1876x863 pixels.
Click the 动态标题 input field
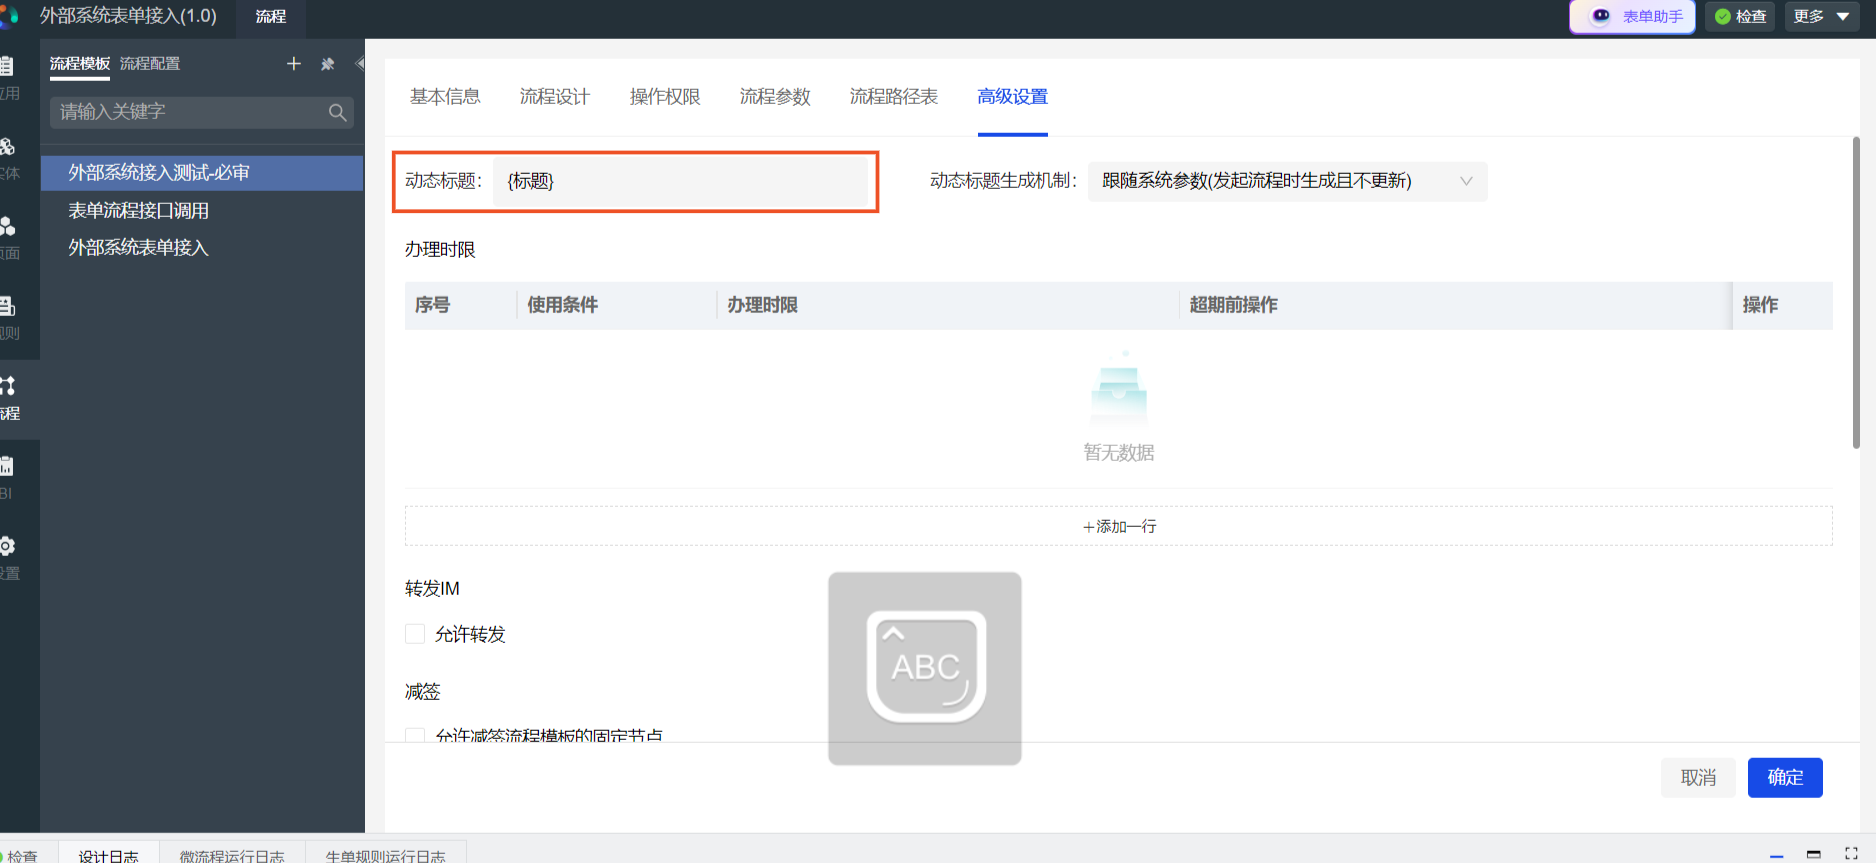(680, 181)
